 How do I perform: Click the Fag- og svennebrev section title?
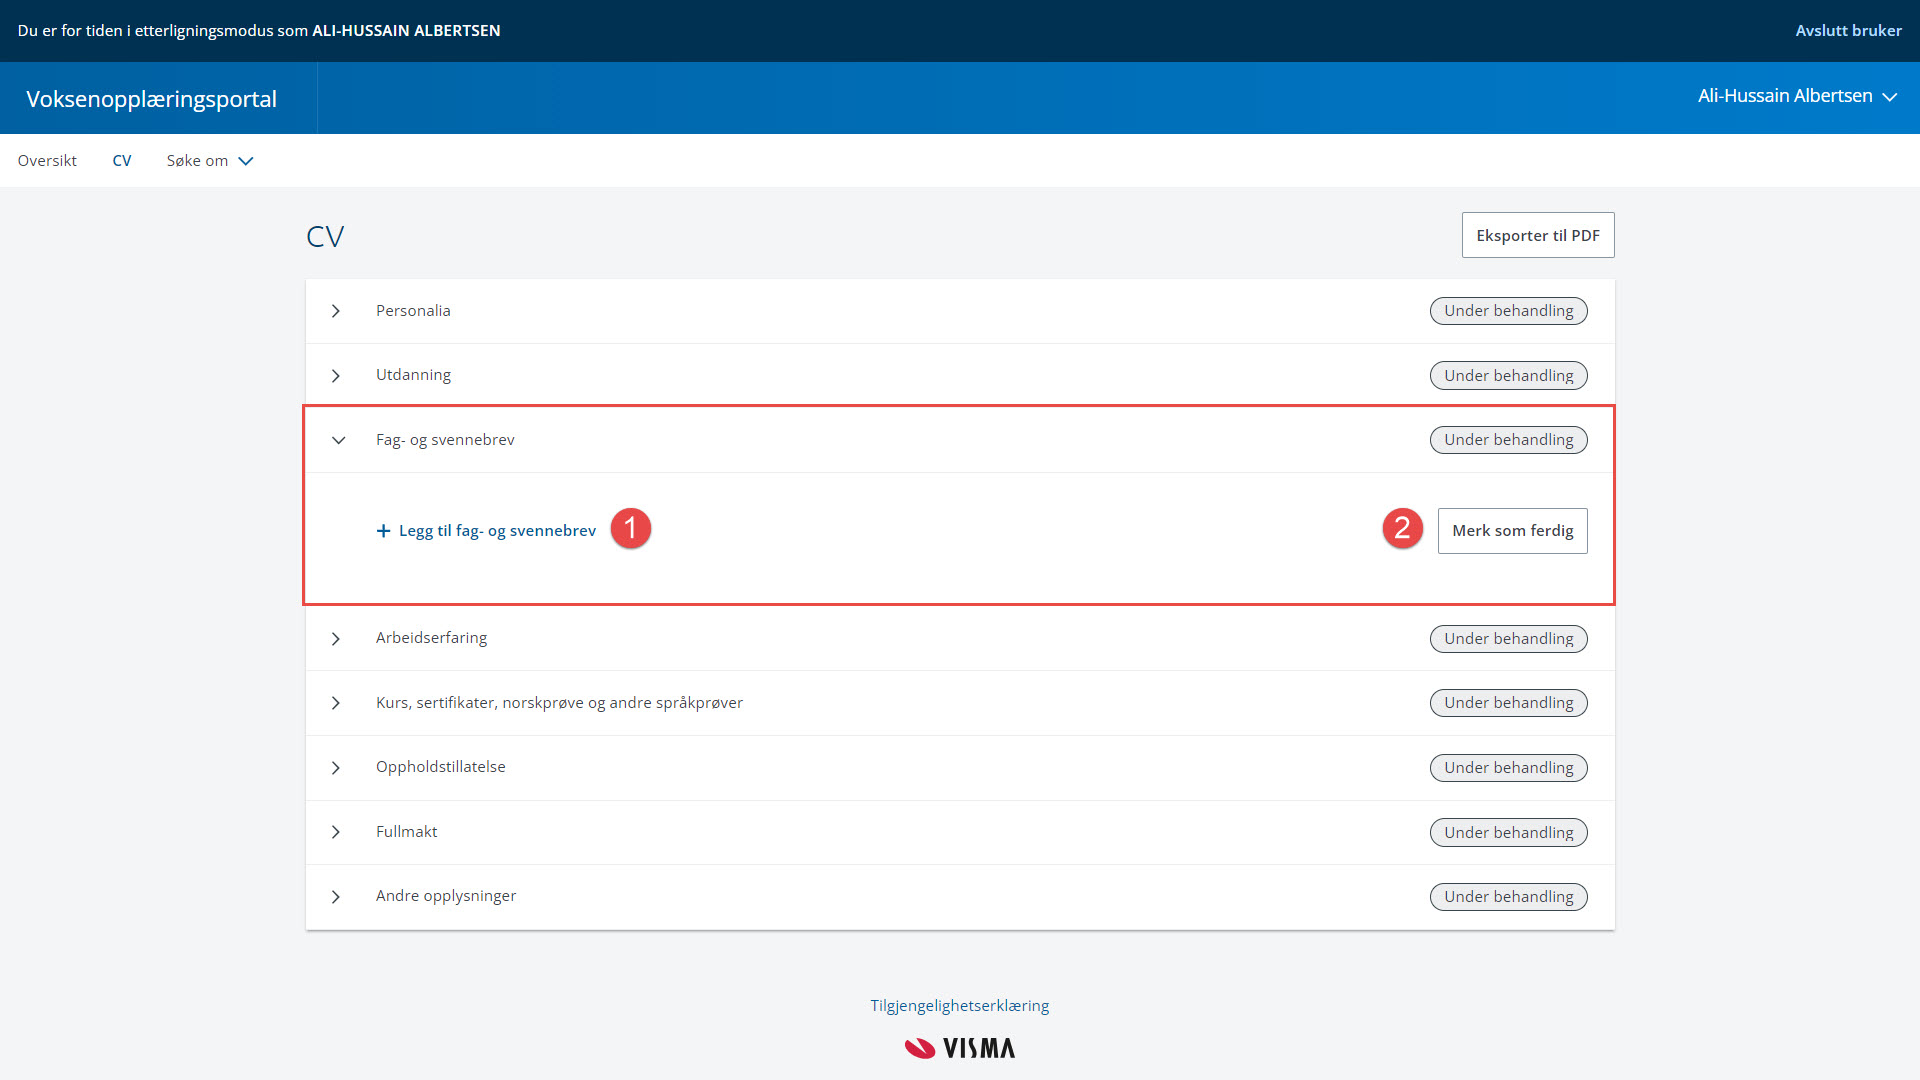click(445, 440)
